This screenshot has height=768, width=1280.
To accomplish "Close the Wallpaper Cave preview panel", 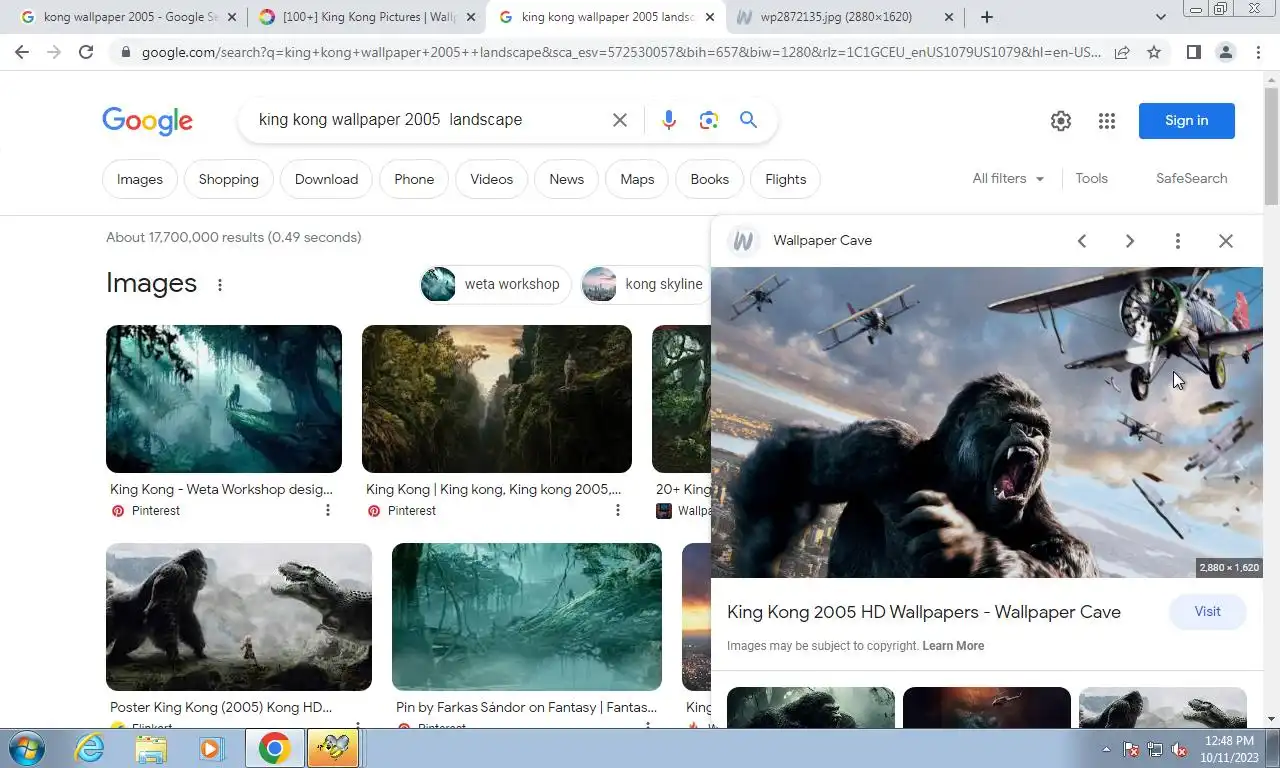I will coord(1226,241).
